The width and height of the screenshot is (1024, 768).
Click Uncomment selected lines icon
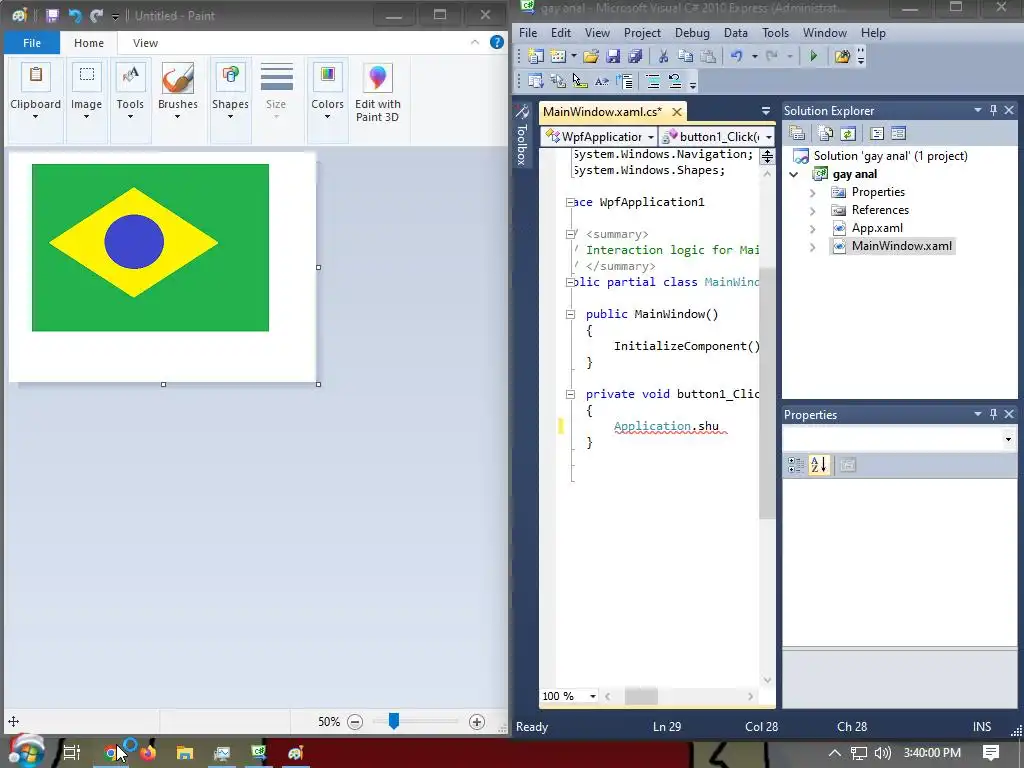click(x=675, y=82)
